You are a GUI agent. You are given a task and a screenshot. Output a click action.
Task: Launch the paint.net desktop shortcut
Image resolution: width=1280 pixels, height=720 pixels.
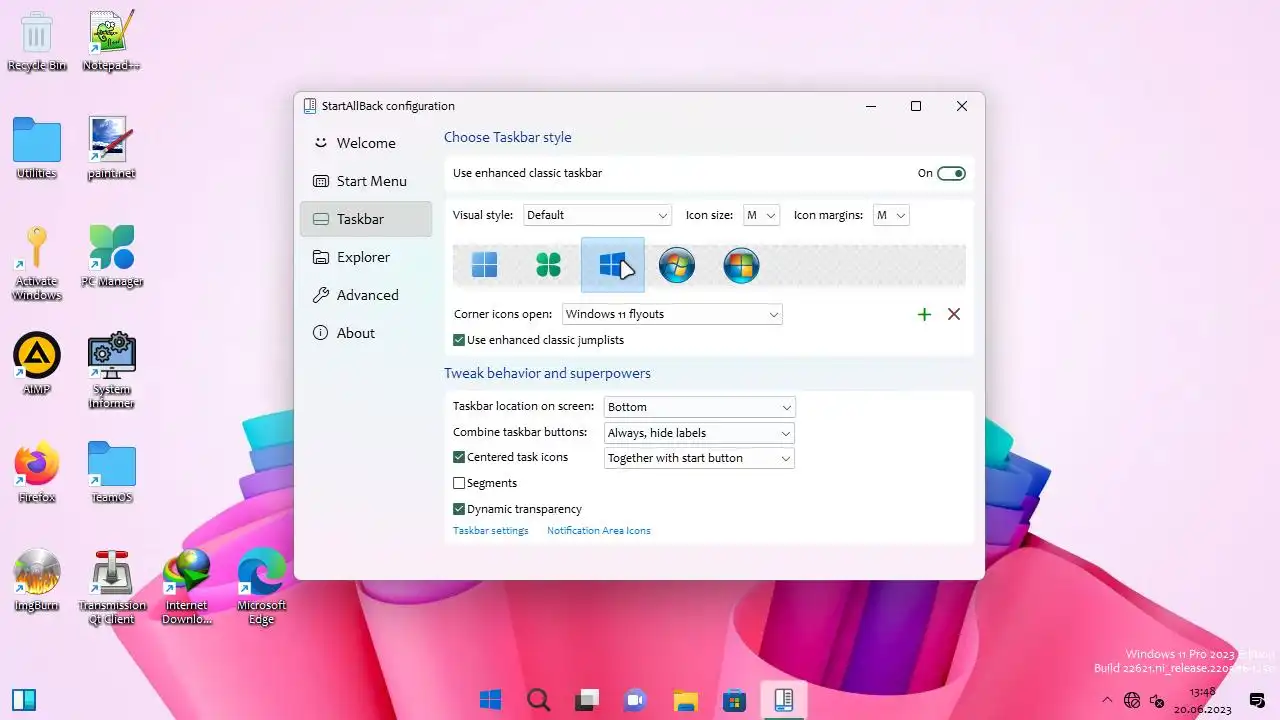111,148
